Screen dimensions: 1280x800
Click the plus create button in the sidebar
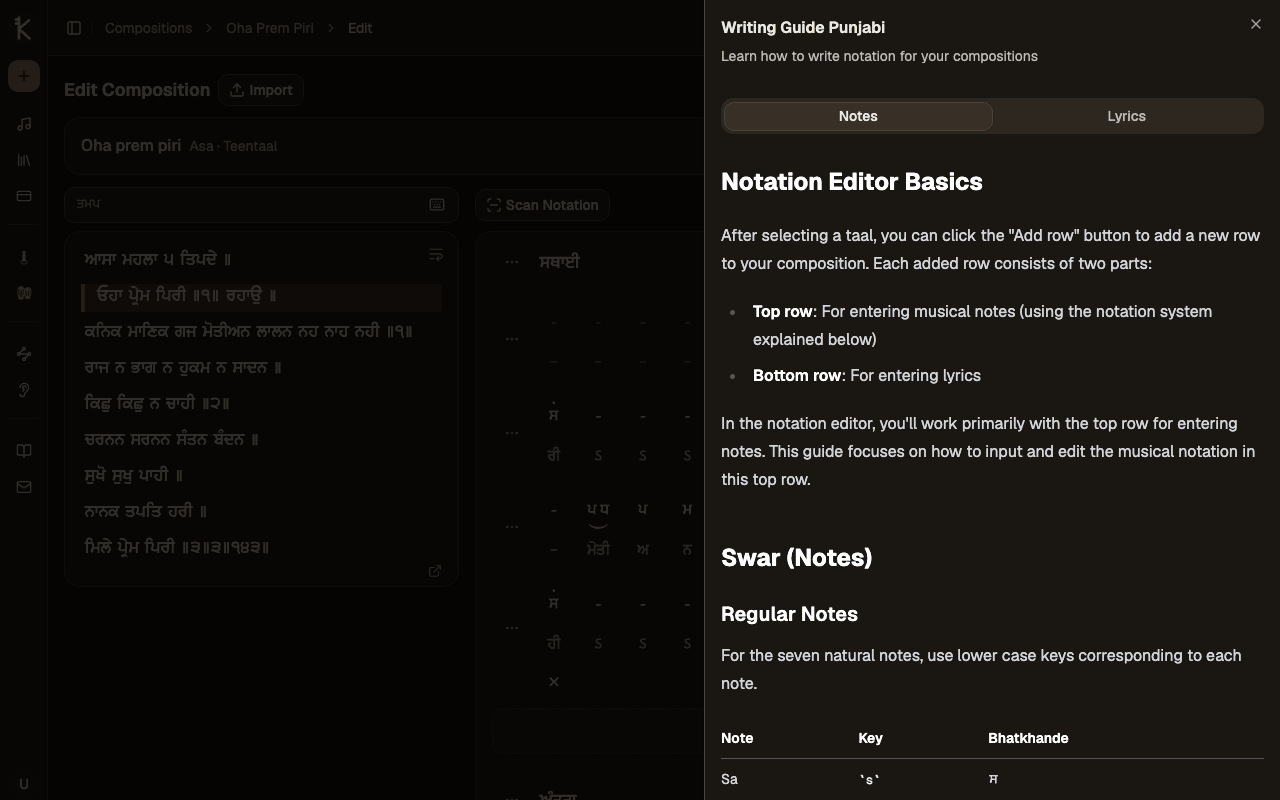tap(24, 76)
